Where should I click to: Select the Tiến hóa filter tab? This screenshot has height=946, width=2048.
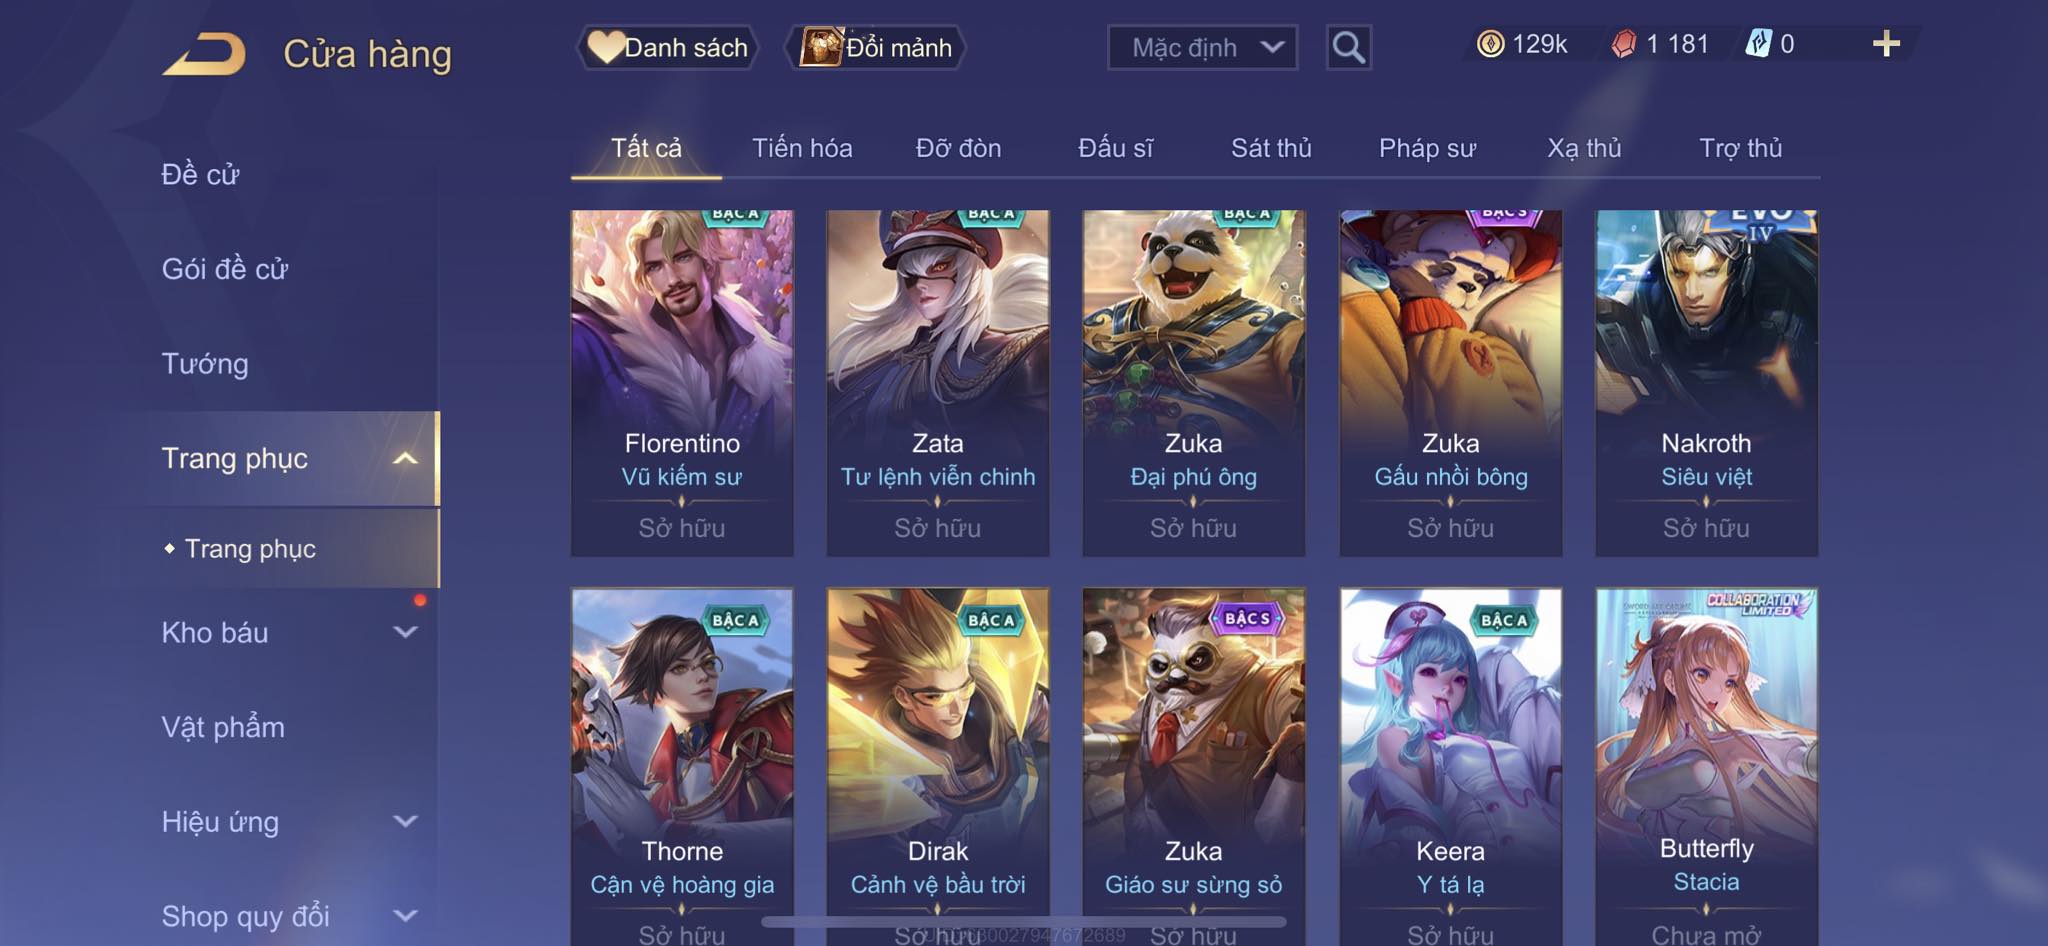[802, 148]
